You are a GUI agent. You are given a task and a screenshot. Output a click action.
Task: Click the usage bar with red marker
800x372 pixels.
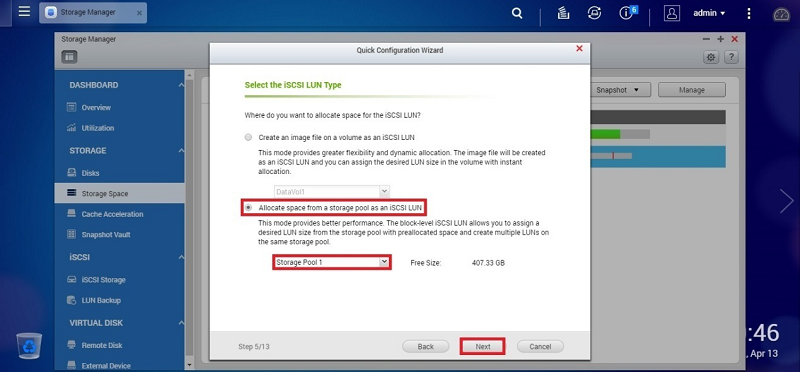point(611,155)
